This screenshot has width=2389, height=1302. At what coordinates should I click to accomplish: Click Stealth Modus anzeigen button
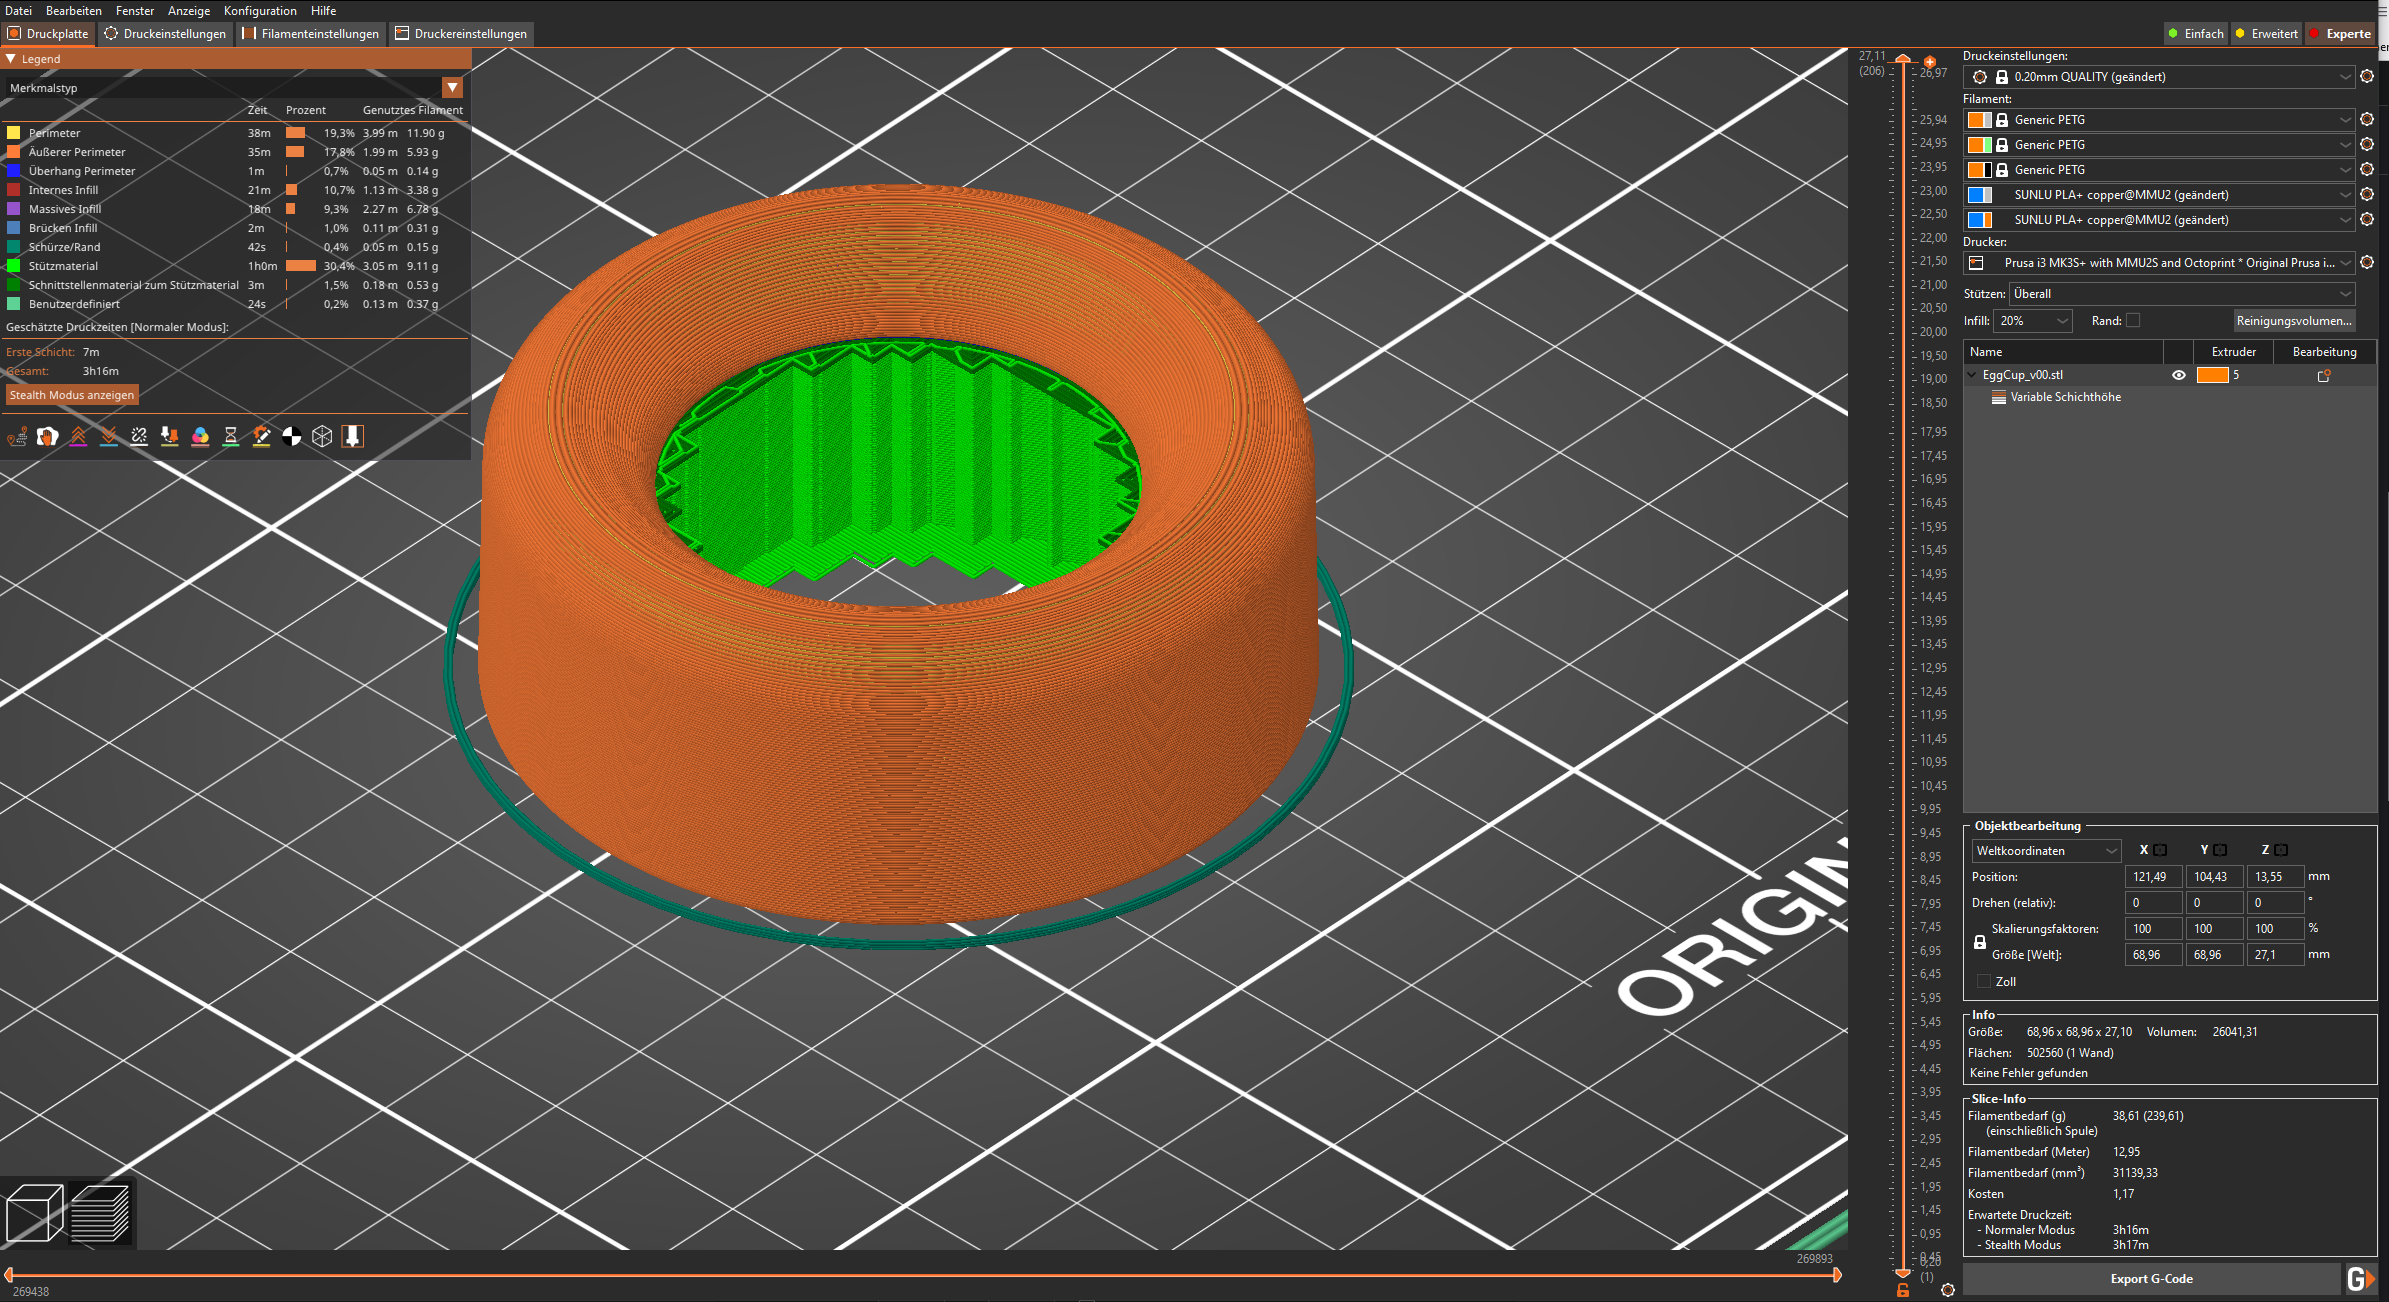pyautogui.click(x=72, y=395)
